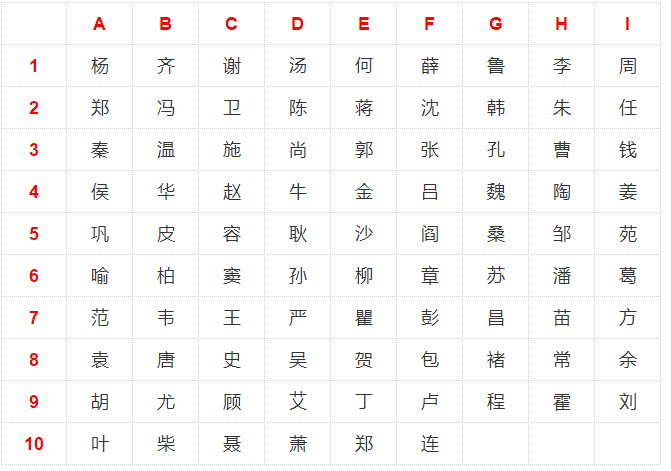Screen dimensions: 671x471
Task: Click the character 褚 in row 8
Action: (496, 360)
